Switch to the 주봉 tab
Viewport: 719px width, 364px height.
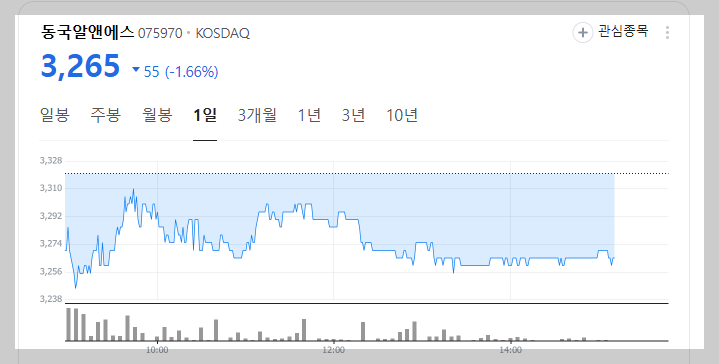(x=105, y=115)
